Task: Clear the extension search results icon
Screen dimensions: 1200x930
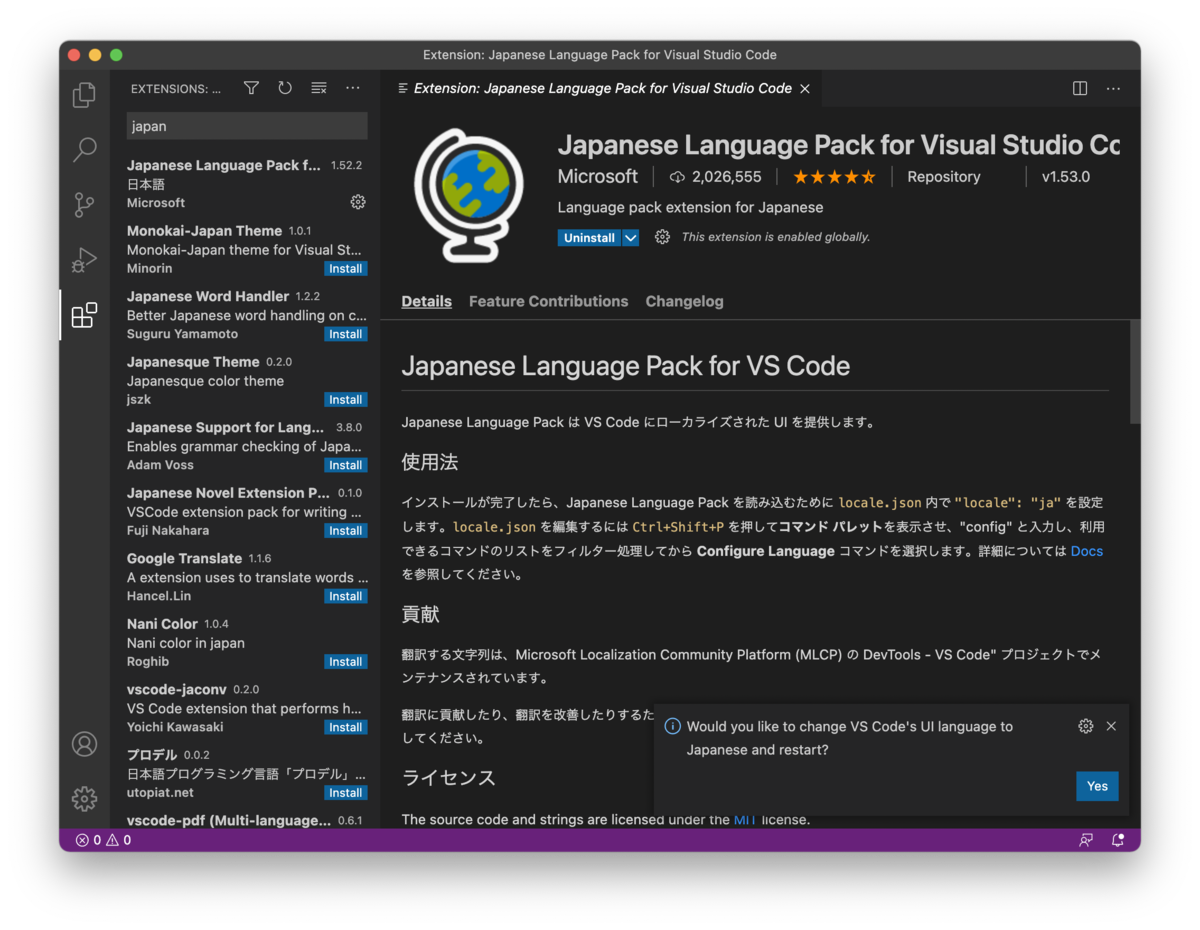Action: tap(318, 88)
